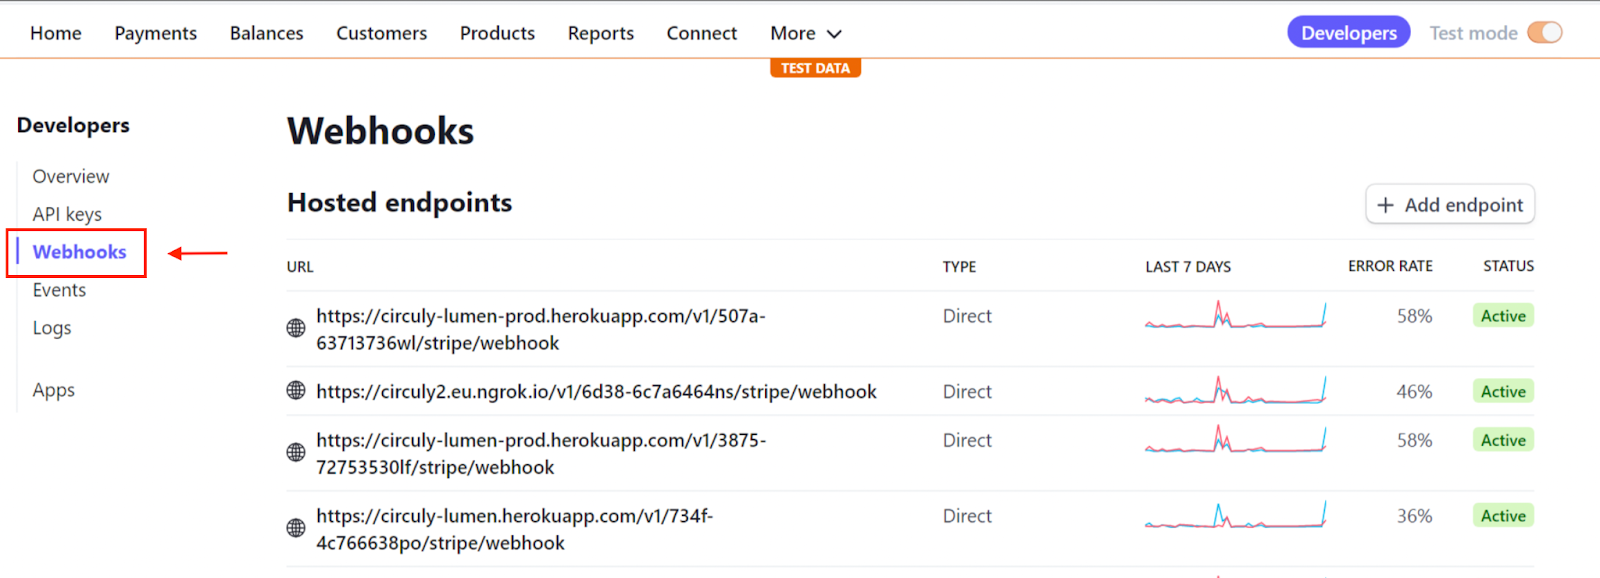Click globe icon beside 507a-63713736wl webhook URL

(x=296, y=328)
